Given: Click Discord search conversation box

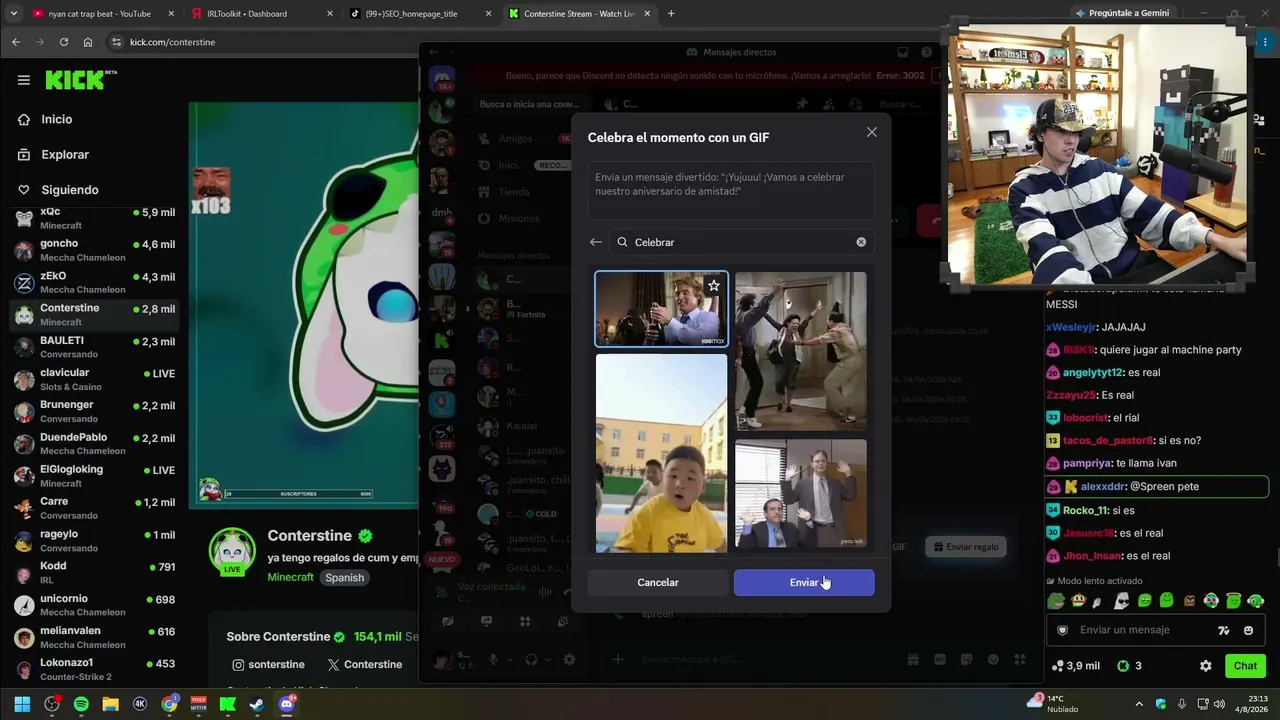Looking at the screenshot, I should [530, 104].
